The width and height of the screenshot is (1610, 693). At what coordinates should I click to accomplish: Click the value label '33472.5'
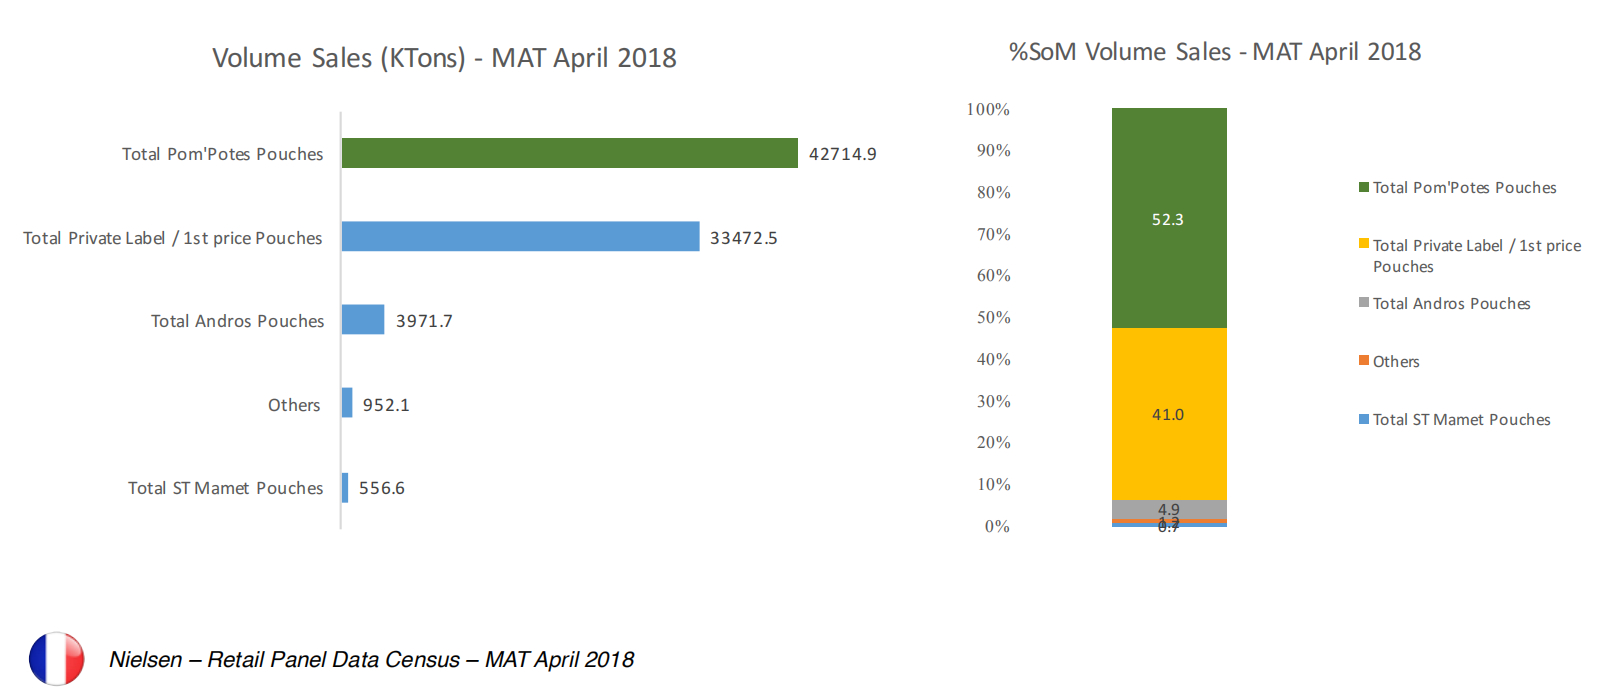click(744, 238)
